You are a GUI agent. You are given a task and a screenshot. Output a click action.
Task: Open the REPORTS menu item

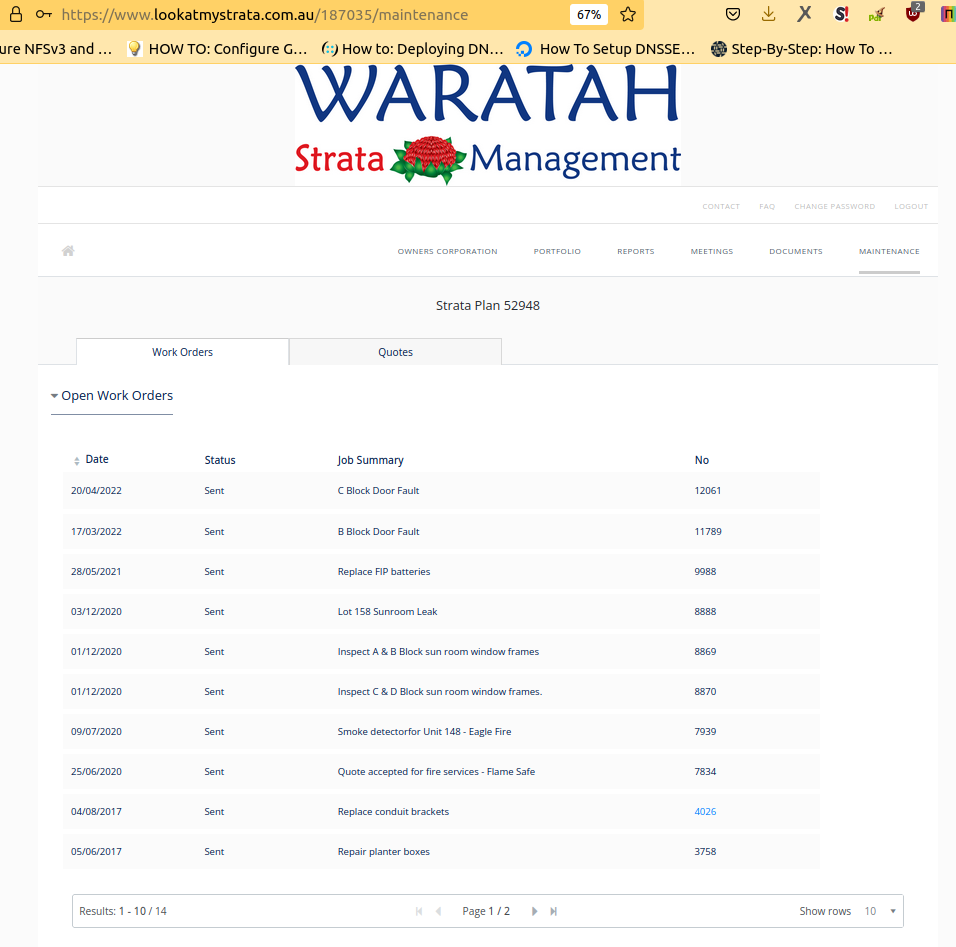(x=635, y=251)
